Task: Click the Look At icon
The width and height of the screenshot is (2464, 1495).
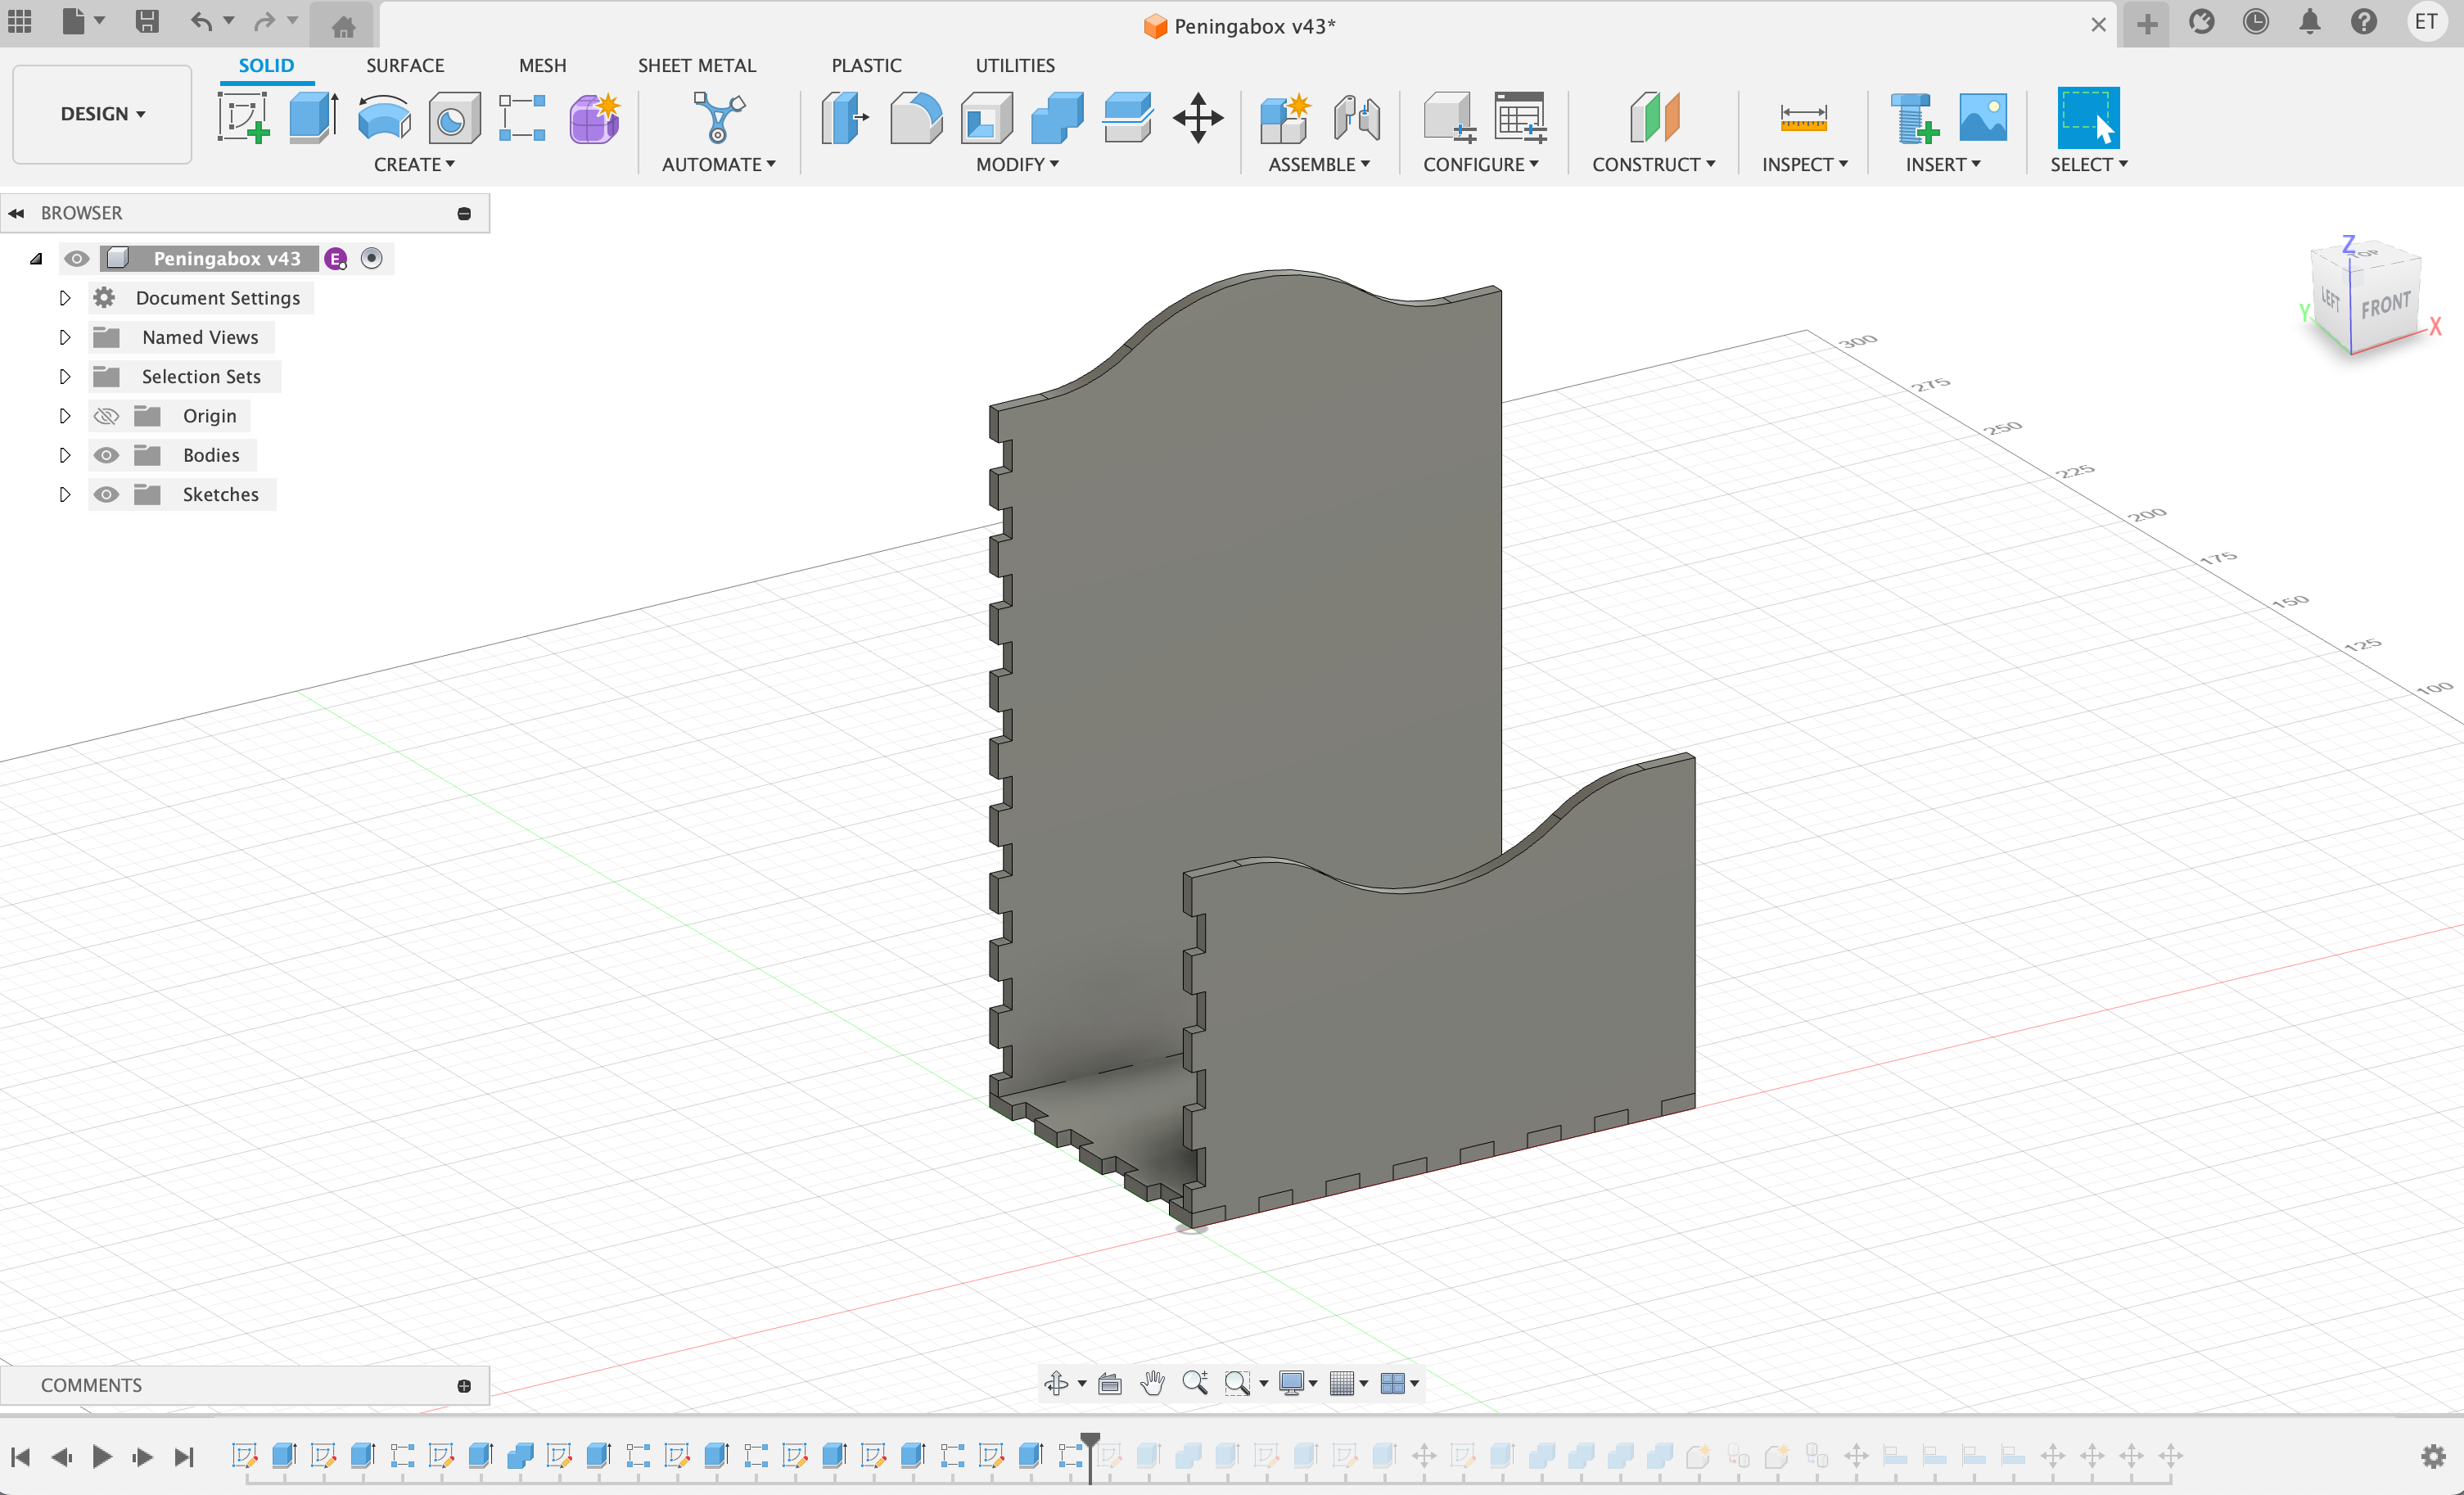Action: (1109, 1383)
